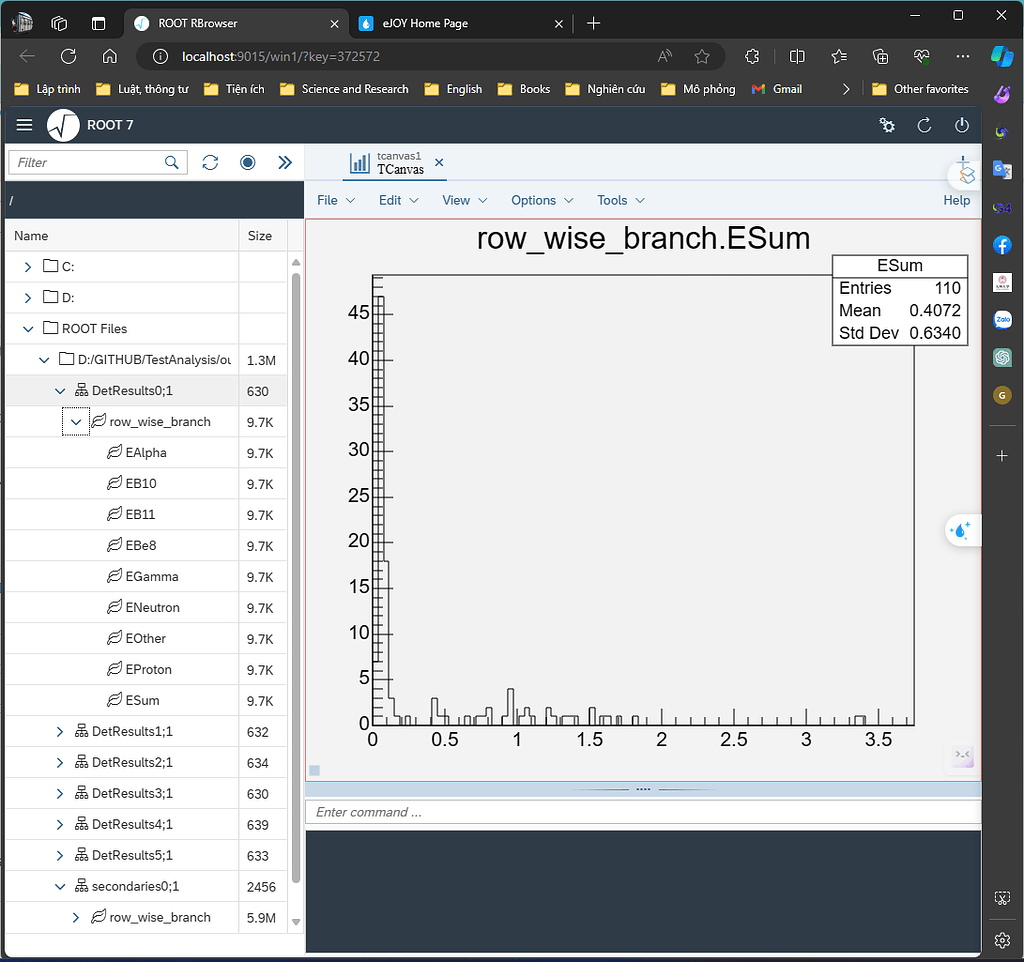Click the Help button in canvas menubar
1024x962 pixels.
tap(956, 200)
